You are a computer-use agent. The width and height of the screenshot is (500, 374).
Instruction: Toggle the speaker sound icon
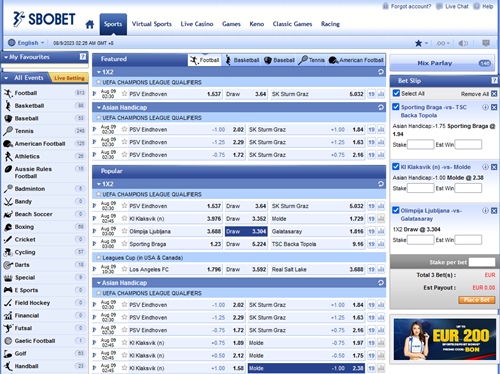tap(463, 43)
